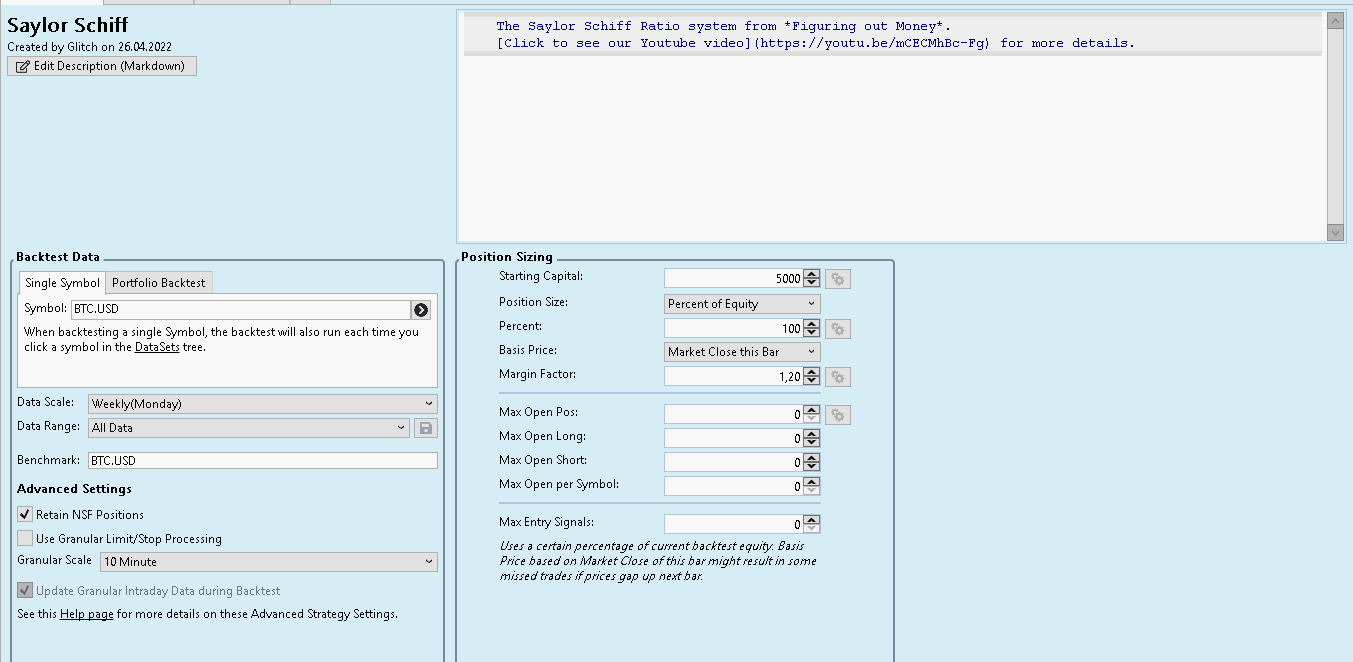Viewport: 1353px width, 662px height.
Task: Open the Basis Price dropdown
Action: click(x=742, y=352)
